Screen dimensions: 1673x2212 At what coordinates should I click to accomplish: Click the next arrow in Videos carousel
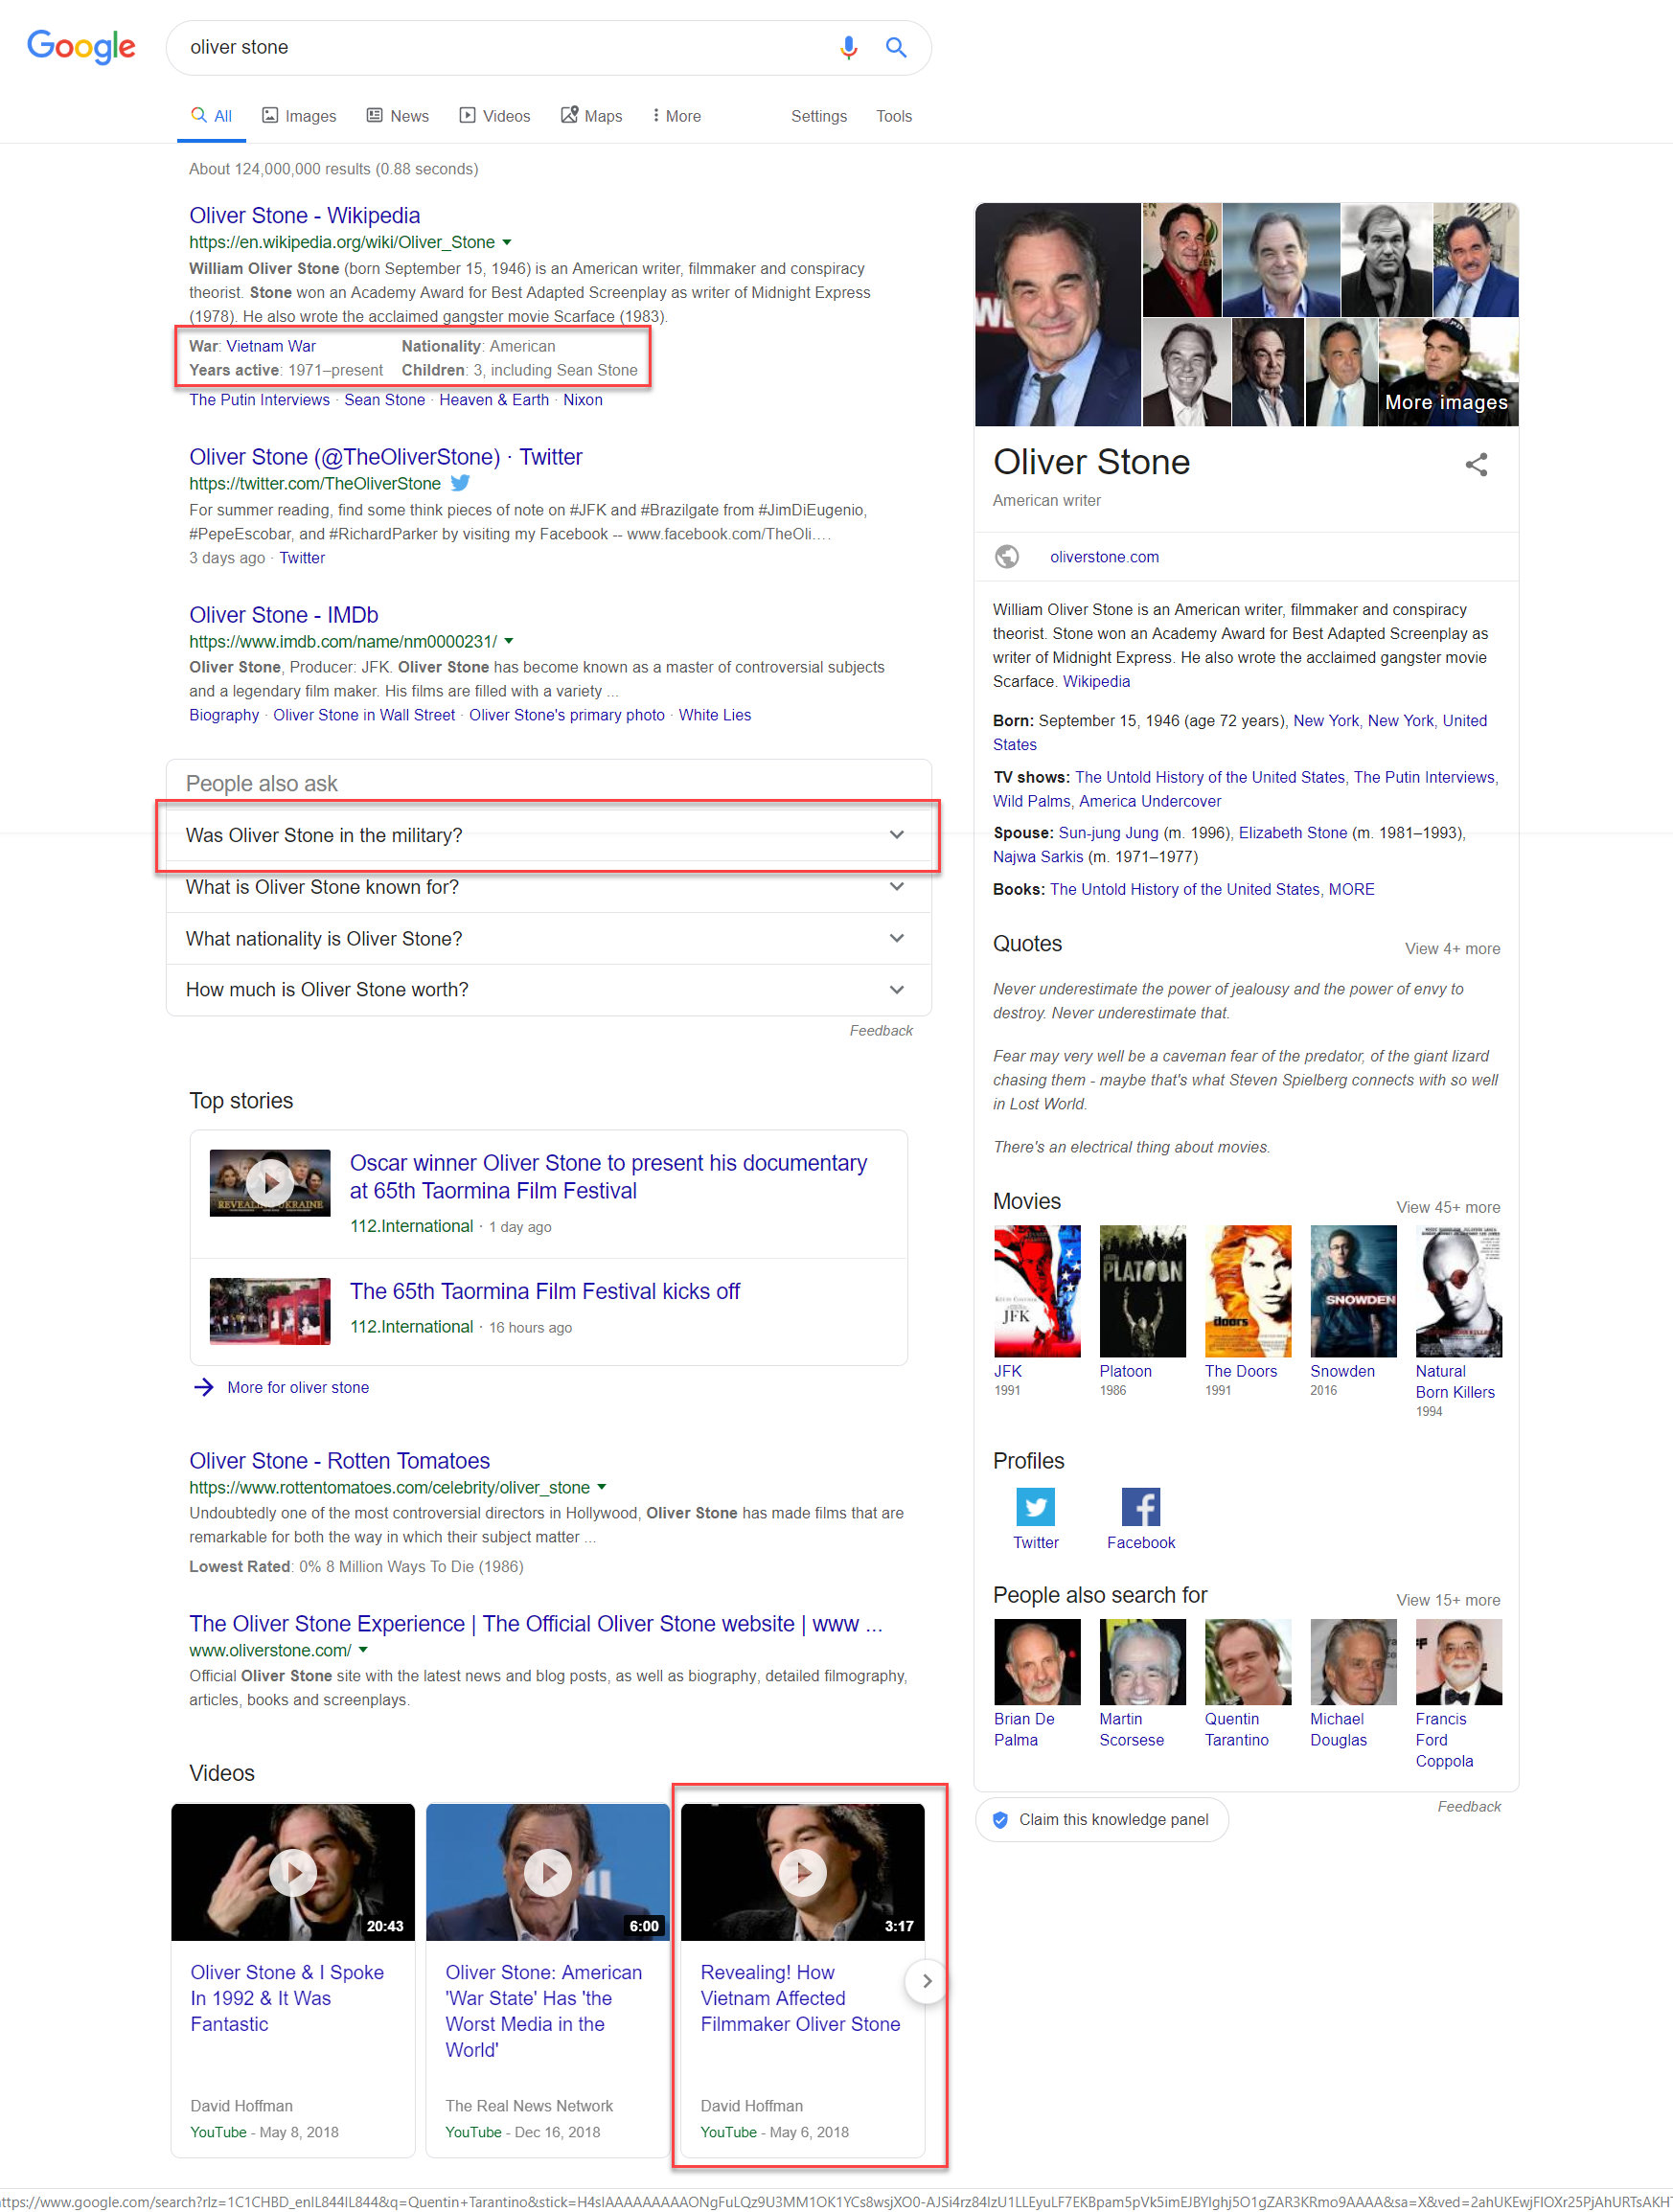(x=927, y=1980)
